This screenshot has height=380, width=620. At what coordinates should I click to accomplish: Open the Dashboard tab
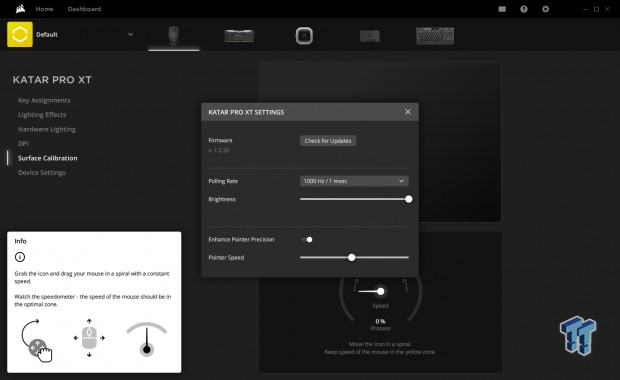(84, 9)
